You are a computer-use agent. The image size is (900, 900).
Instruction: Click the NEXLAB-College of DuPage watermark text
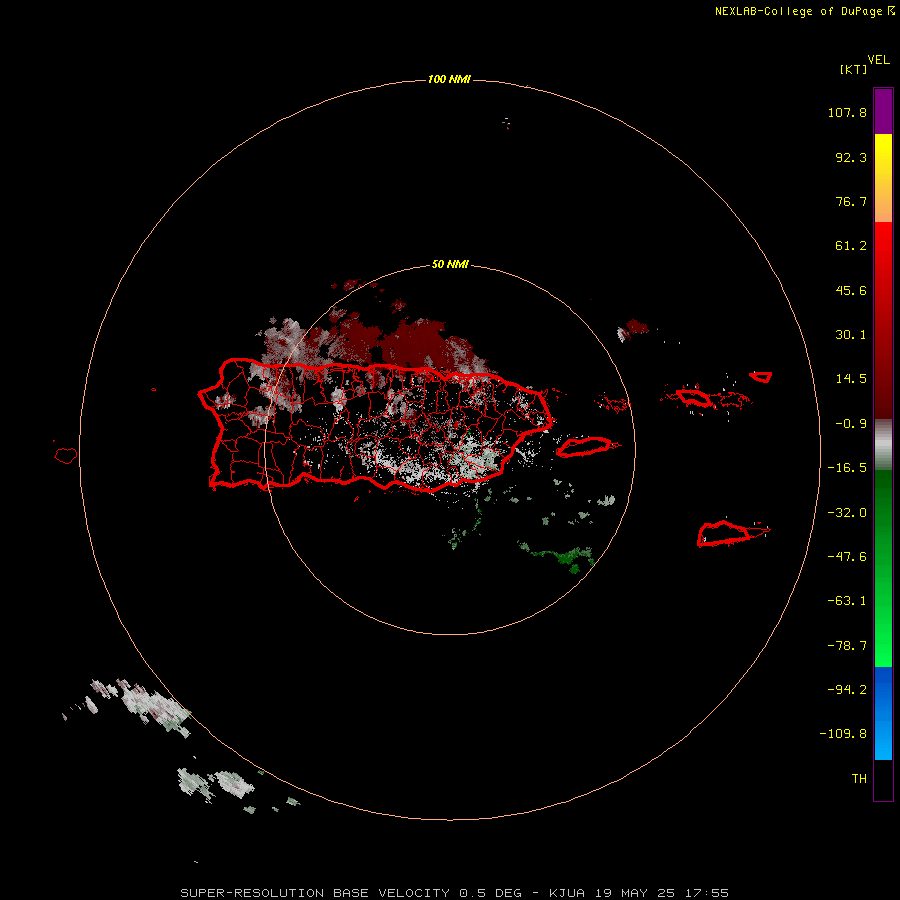[x=805, y=11]
